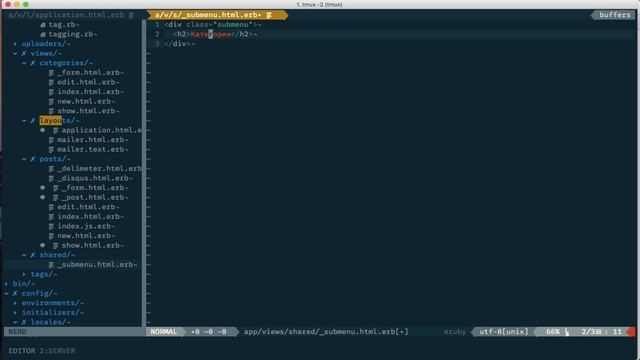Collapse the shared/ folder arrow

pos(24,255)
